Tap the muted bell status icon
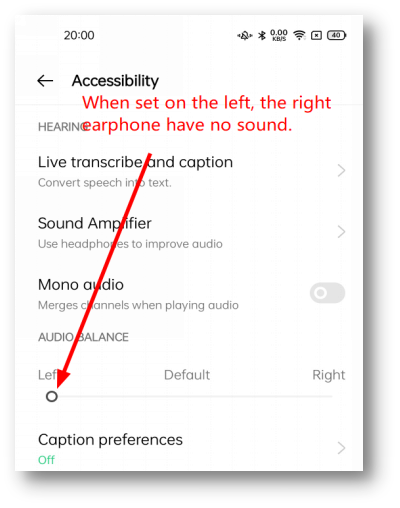Image resolution: width=400 pixels, height=508 pixels. 245,35
